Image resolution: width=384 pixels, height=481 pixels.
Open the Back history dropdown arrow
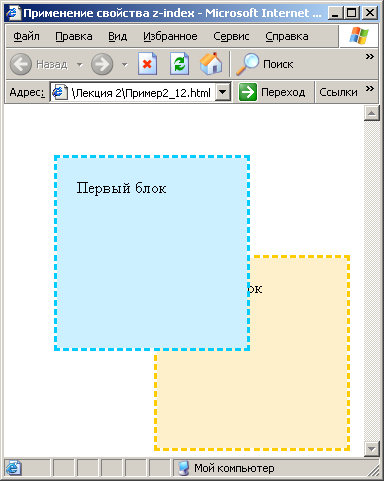pos(80,64)
